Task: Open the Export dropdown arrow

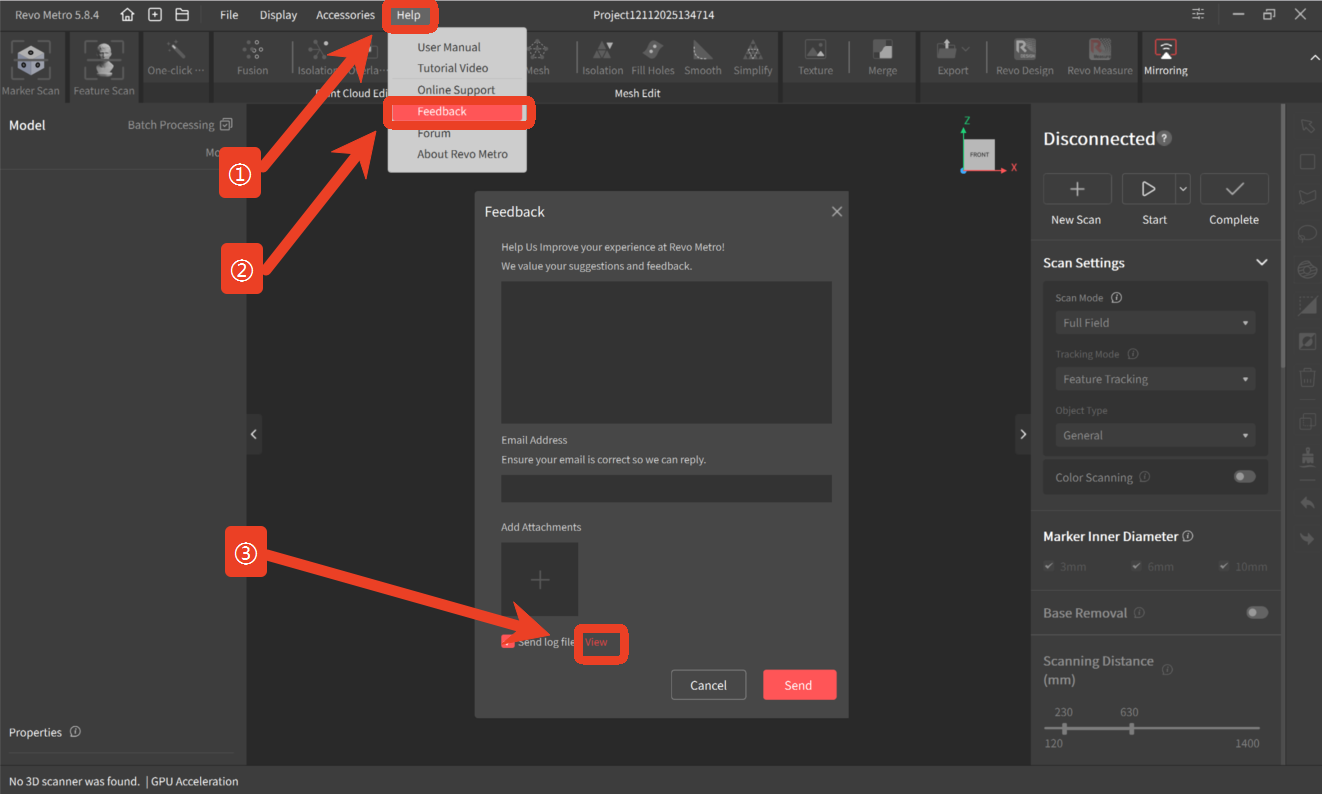Action: (966, 49)
